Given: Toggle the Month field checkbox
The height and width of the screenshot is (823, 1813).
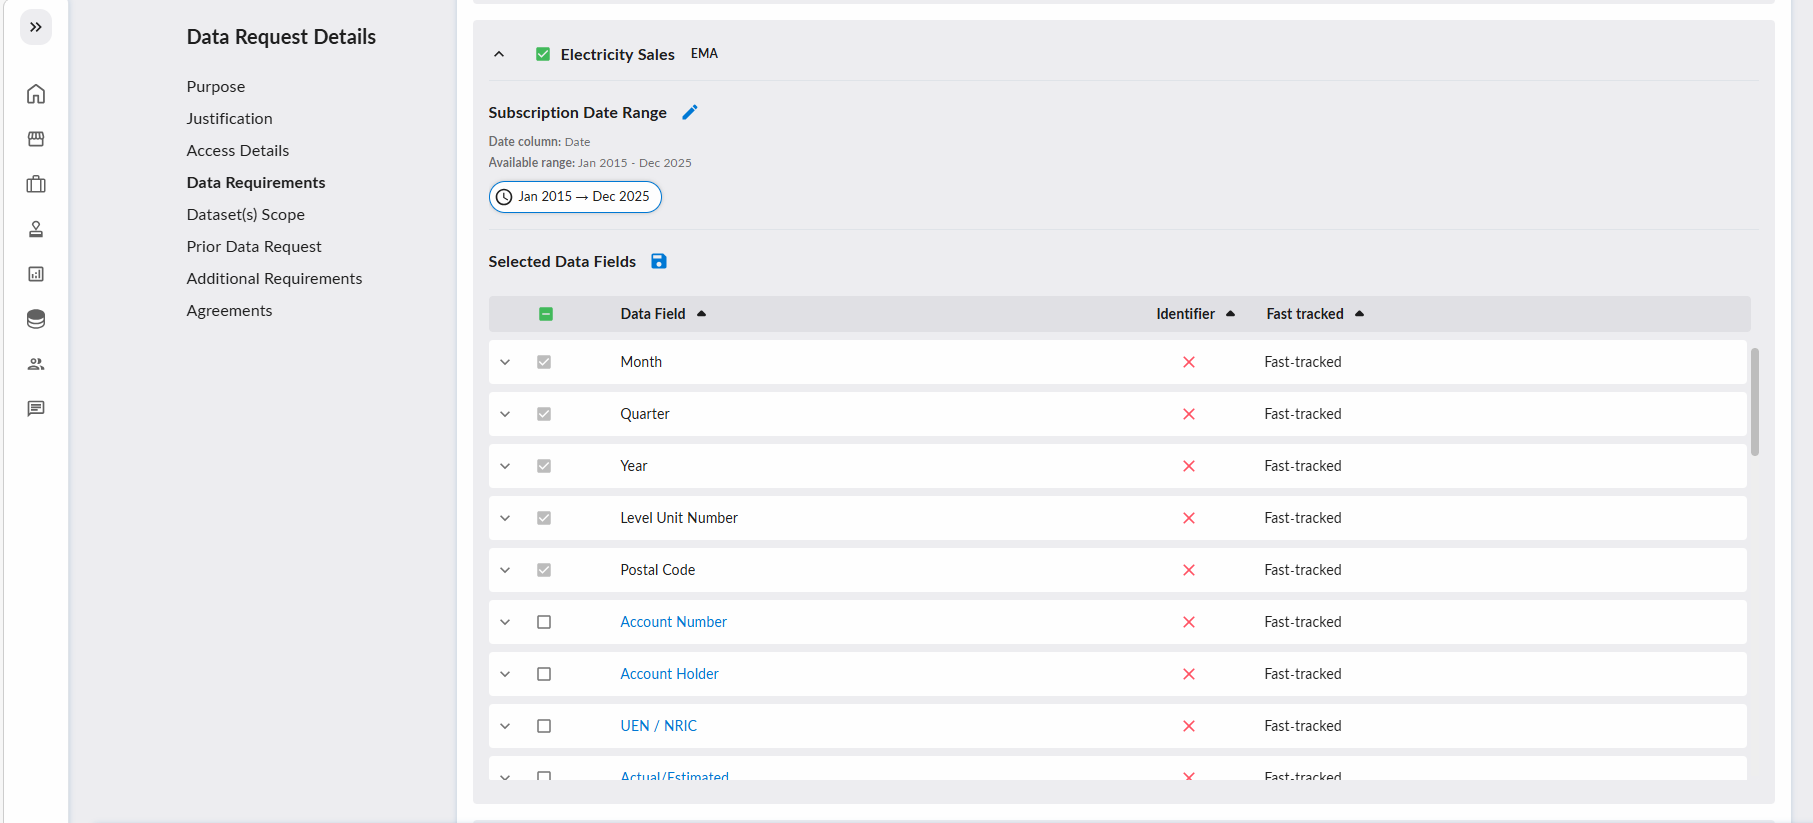Looking at the screenshot, I should [x=544, y=362].
